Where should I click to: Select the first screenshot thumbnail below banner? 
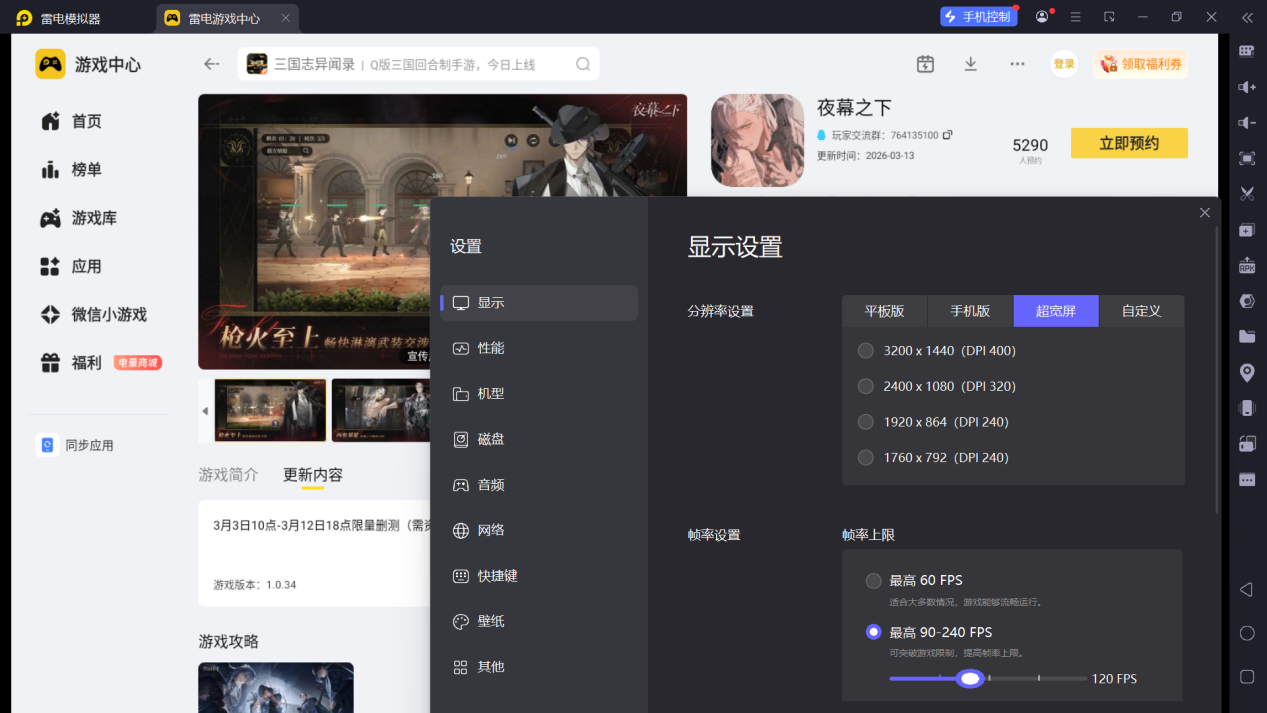click(x=270, y=410)
